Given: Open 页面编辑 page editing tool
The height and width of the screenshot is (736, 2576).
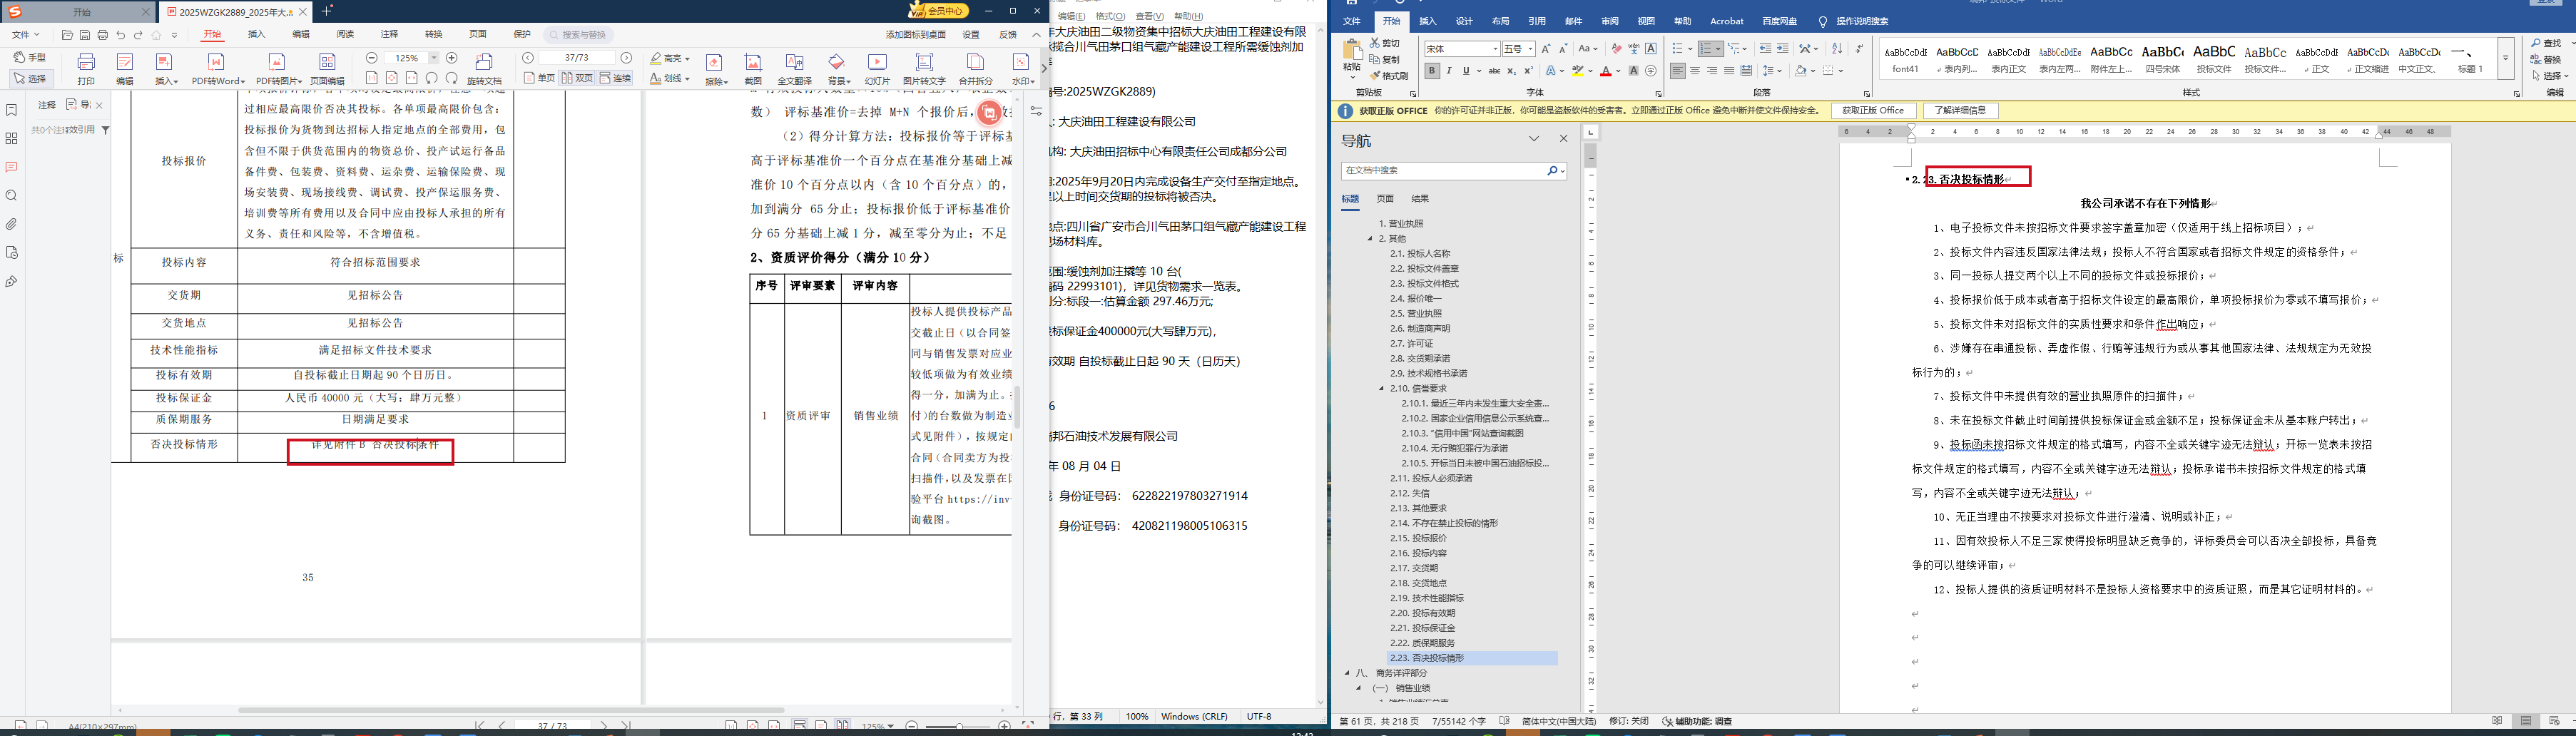Looking at the screenshot, I should 327,68.
